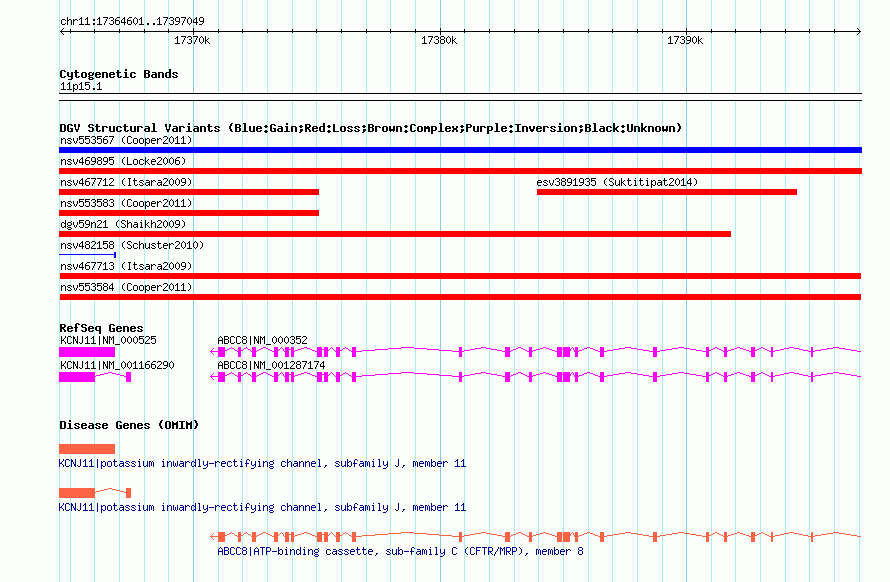
Task: Click the nsv467713 (Itsara2009) label
Action: pyautogui.click(x=126, y=266)
